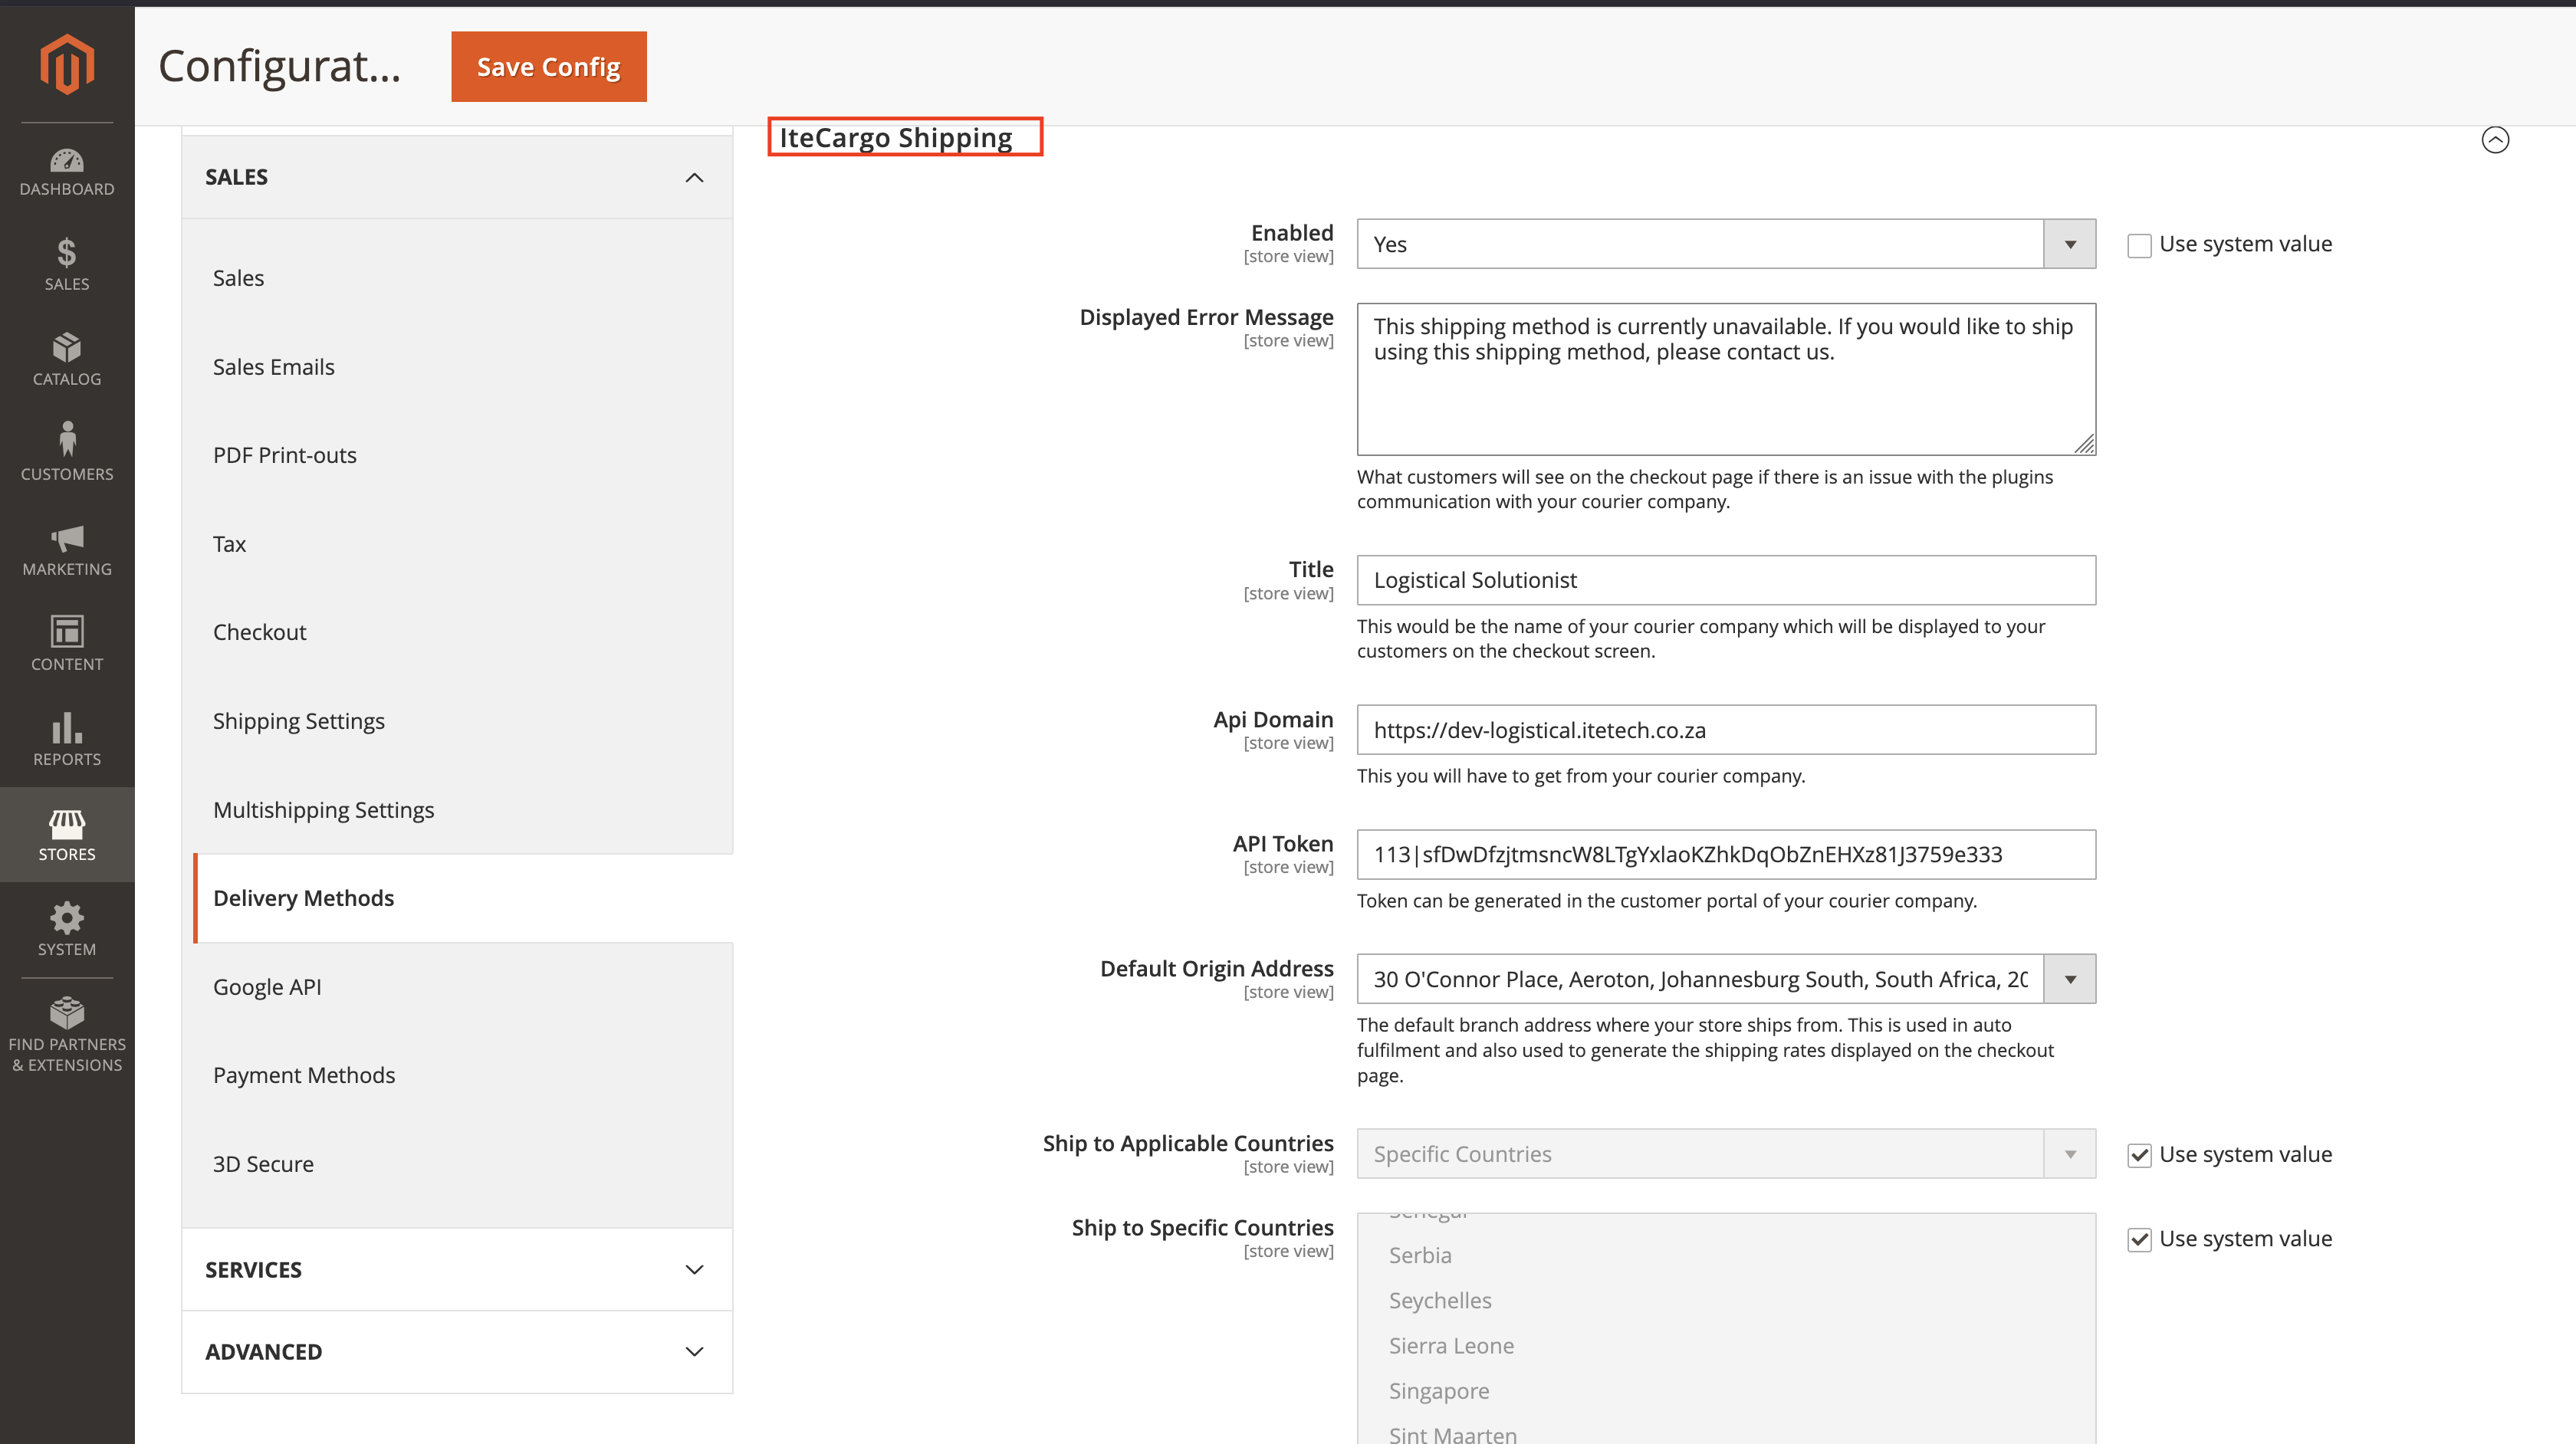
Task: Select the Sales sidebar icon
Action: [66, 263]
